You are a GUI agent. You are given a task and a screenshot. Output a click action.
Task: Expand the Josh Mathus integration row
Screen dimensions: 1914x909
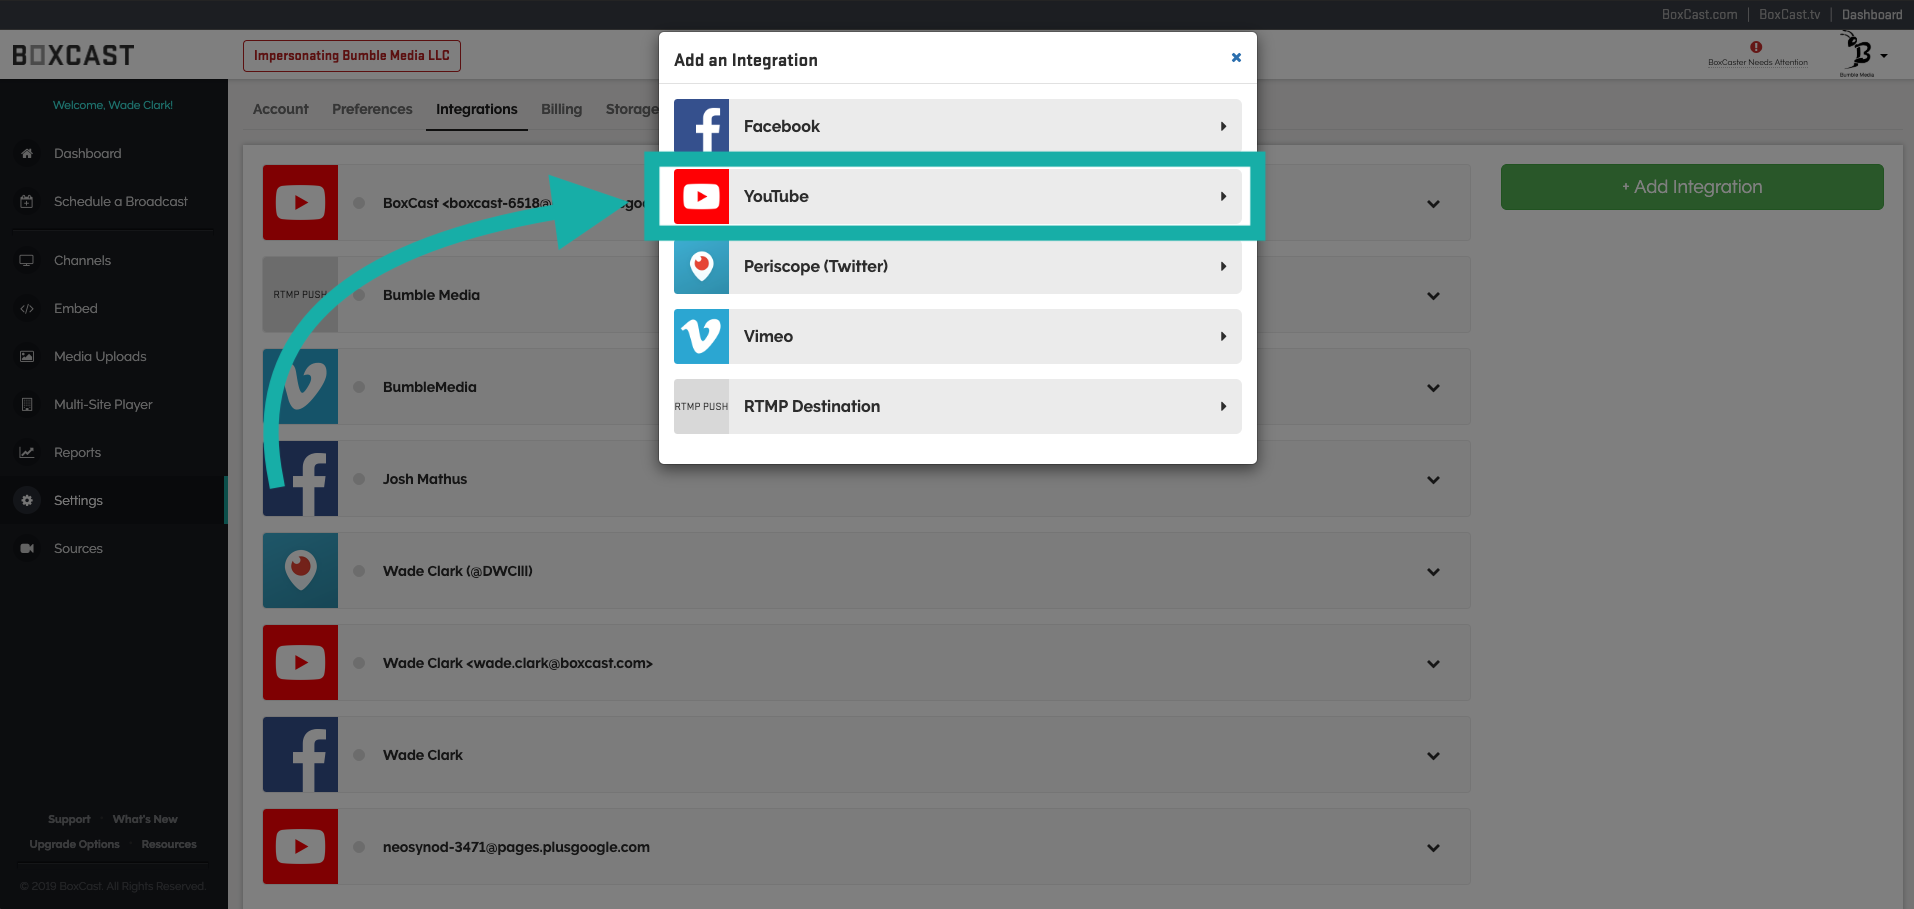coord(1433,480)
